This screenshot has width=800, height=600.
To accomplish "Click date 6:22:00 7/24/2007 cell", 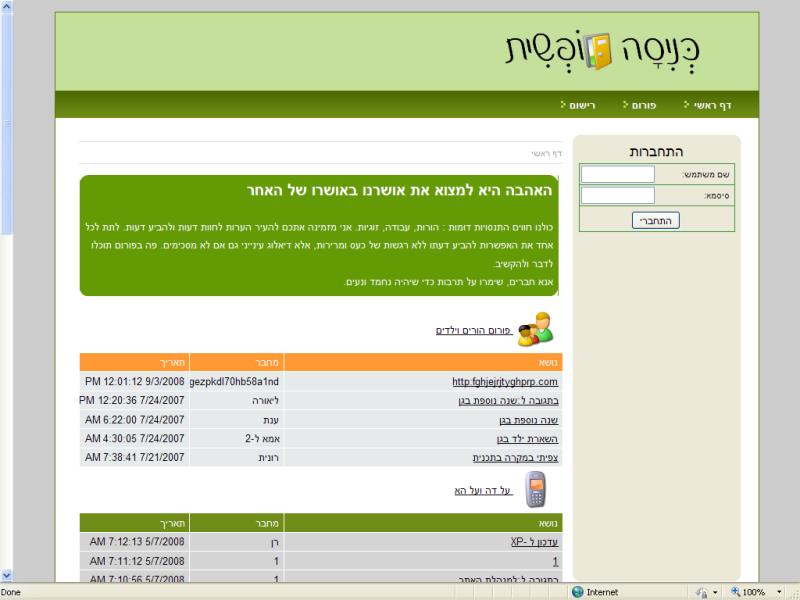I will (134, 420).
